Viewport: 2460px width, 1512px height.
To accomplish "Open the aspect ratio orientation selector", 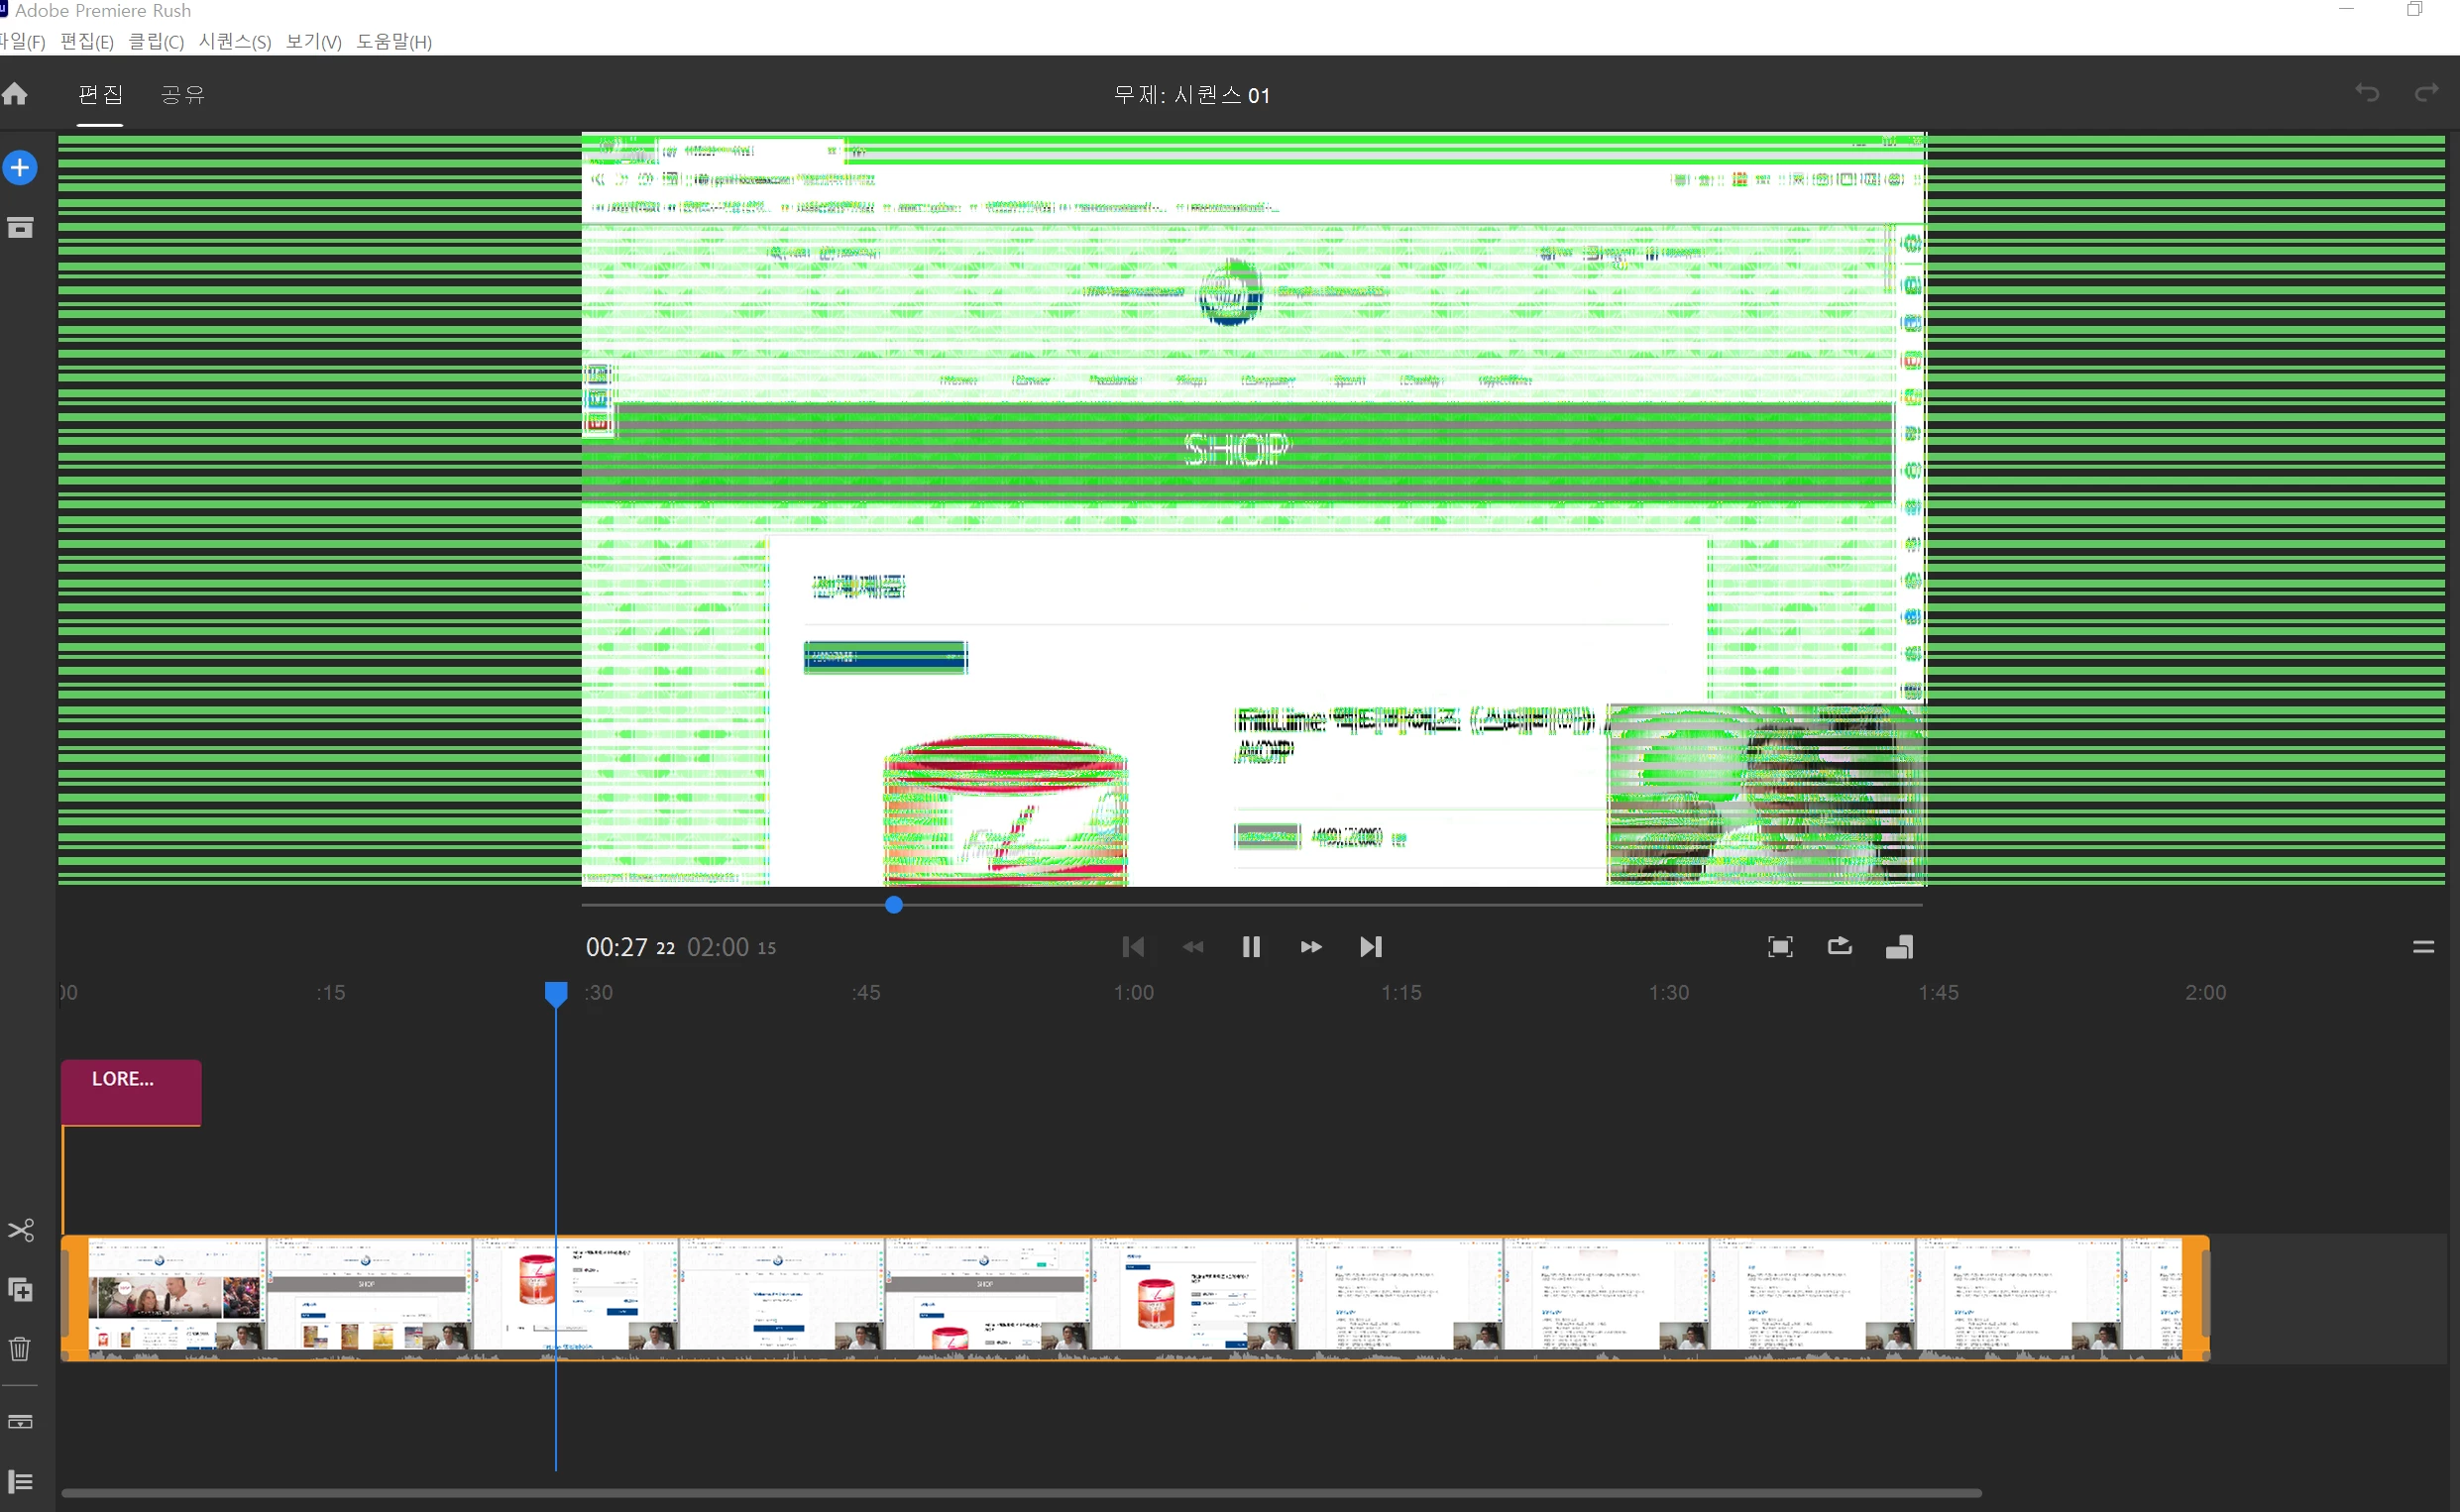I will pyautogui.click(x=1900, y=947).
